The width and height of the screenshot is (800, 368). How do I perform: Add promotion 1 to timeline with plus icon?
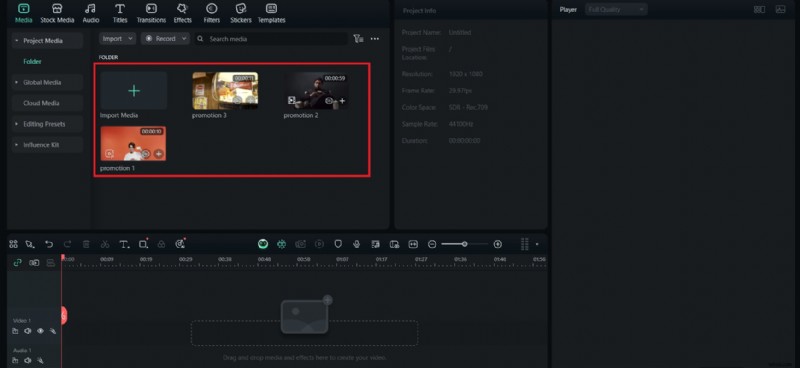[159, 154]
